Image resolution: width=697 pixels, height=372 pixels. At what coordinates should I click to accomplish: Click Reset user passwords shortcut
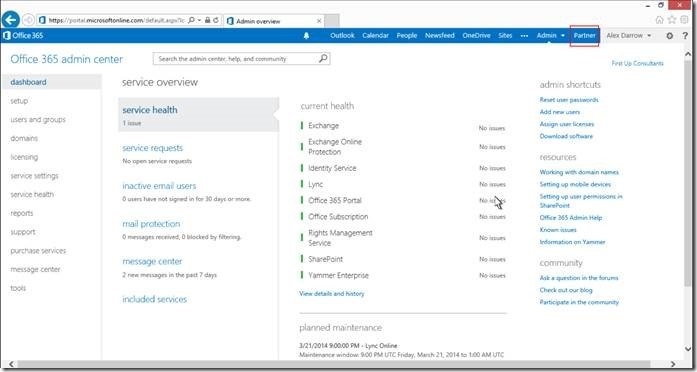click(569, 100)
